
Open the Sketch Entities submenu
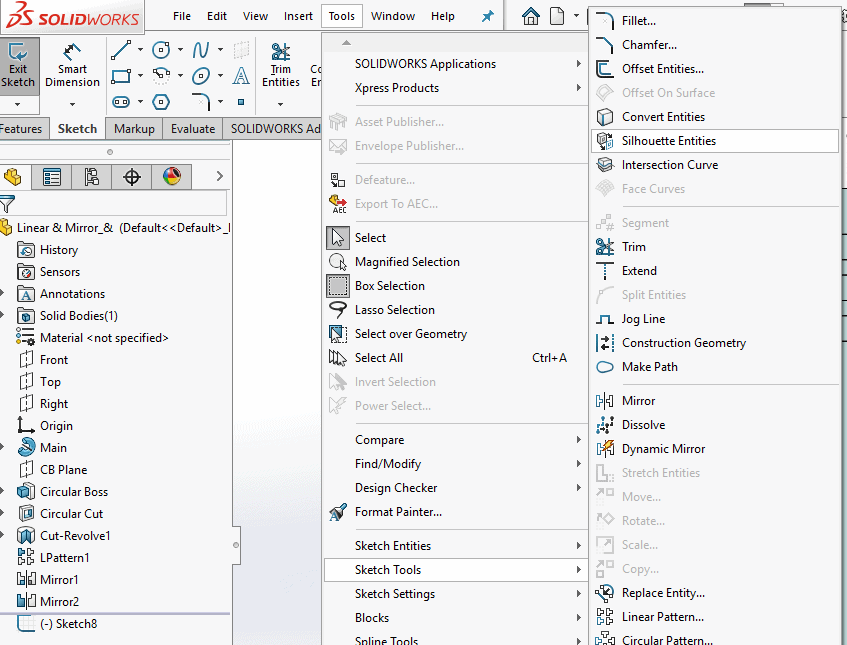click(455, 546)
